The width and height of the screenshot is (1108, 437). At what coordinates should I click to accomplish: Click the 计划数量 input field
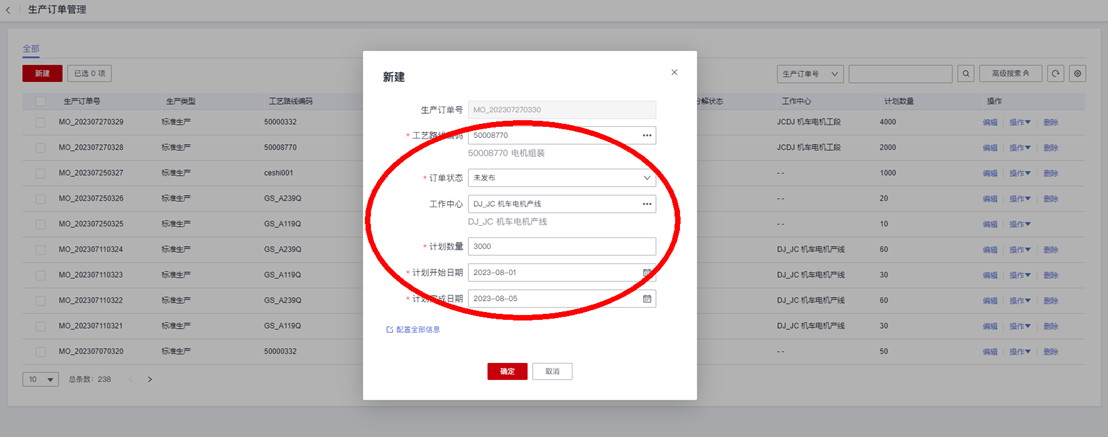(x=562, y=246)
